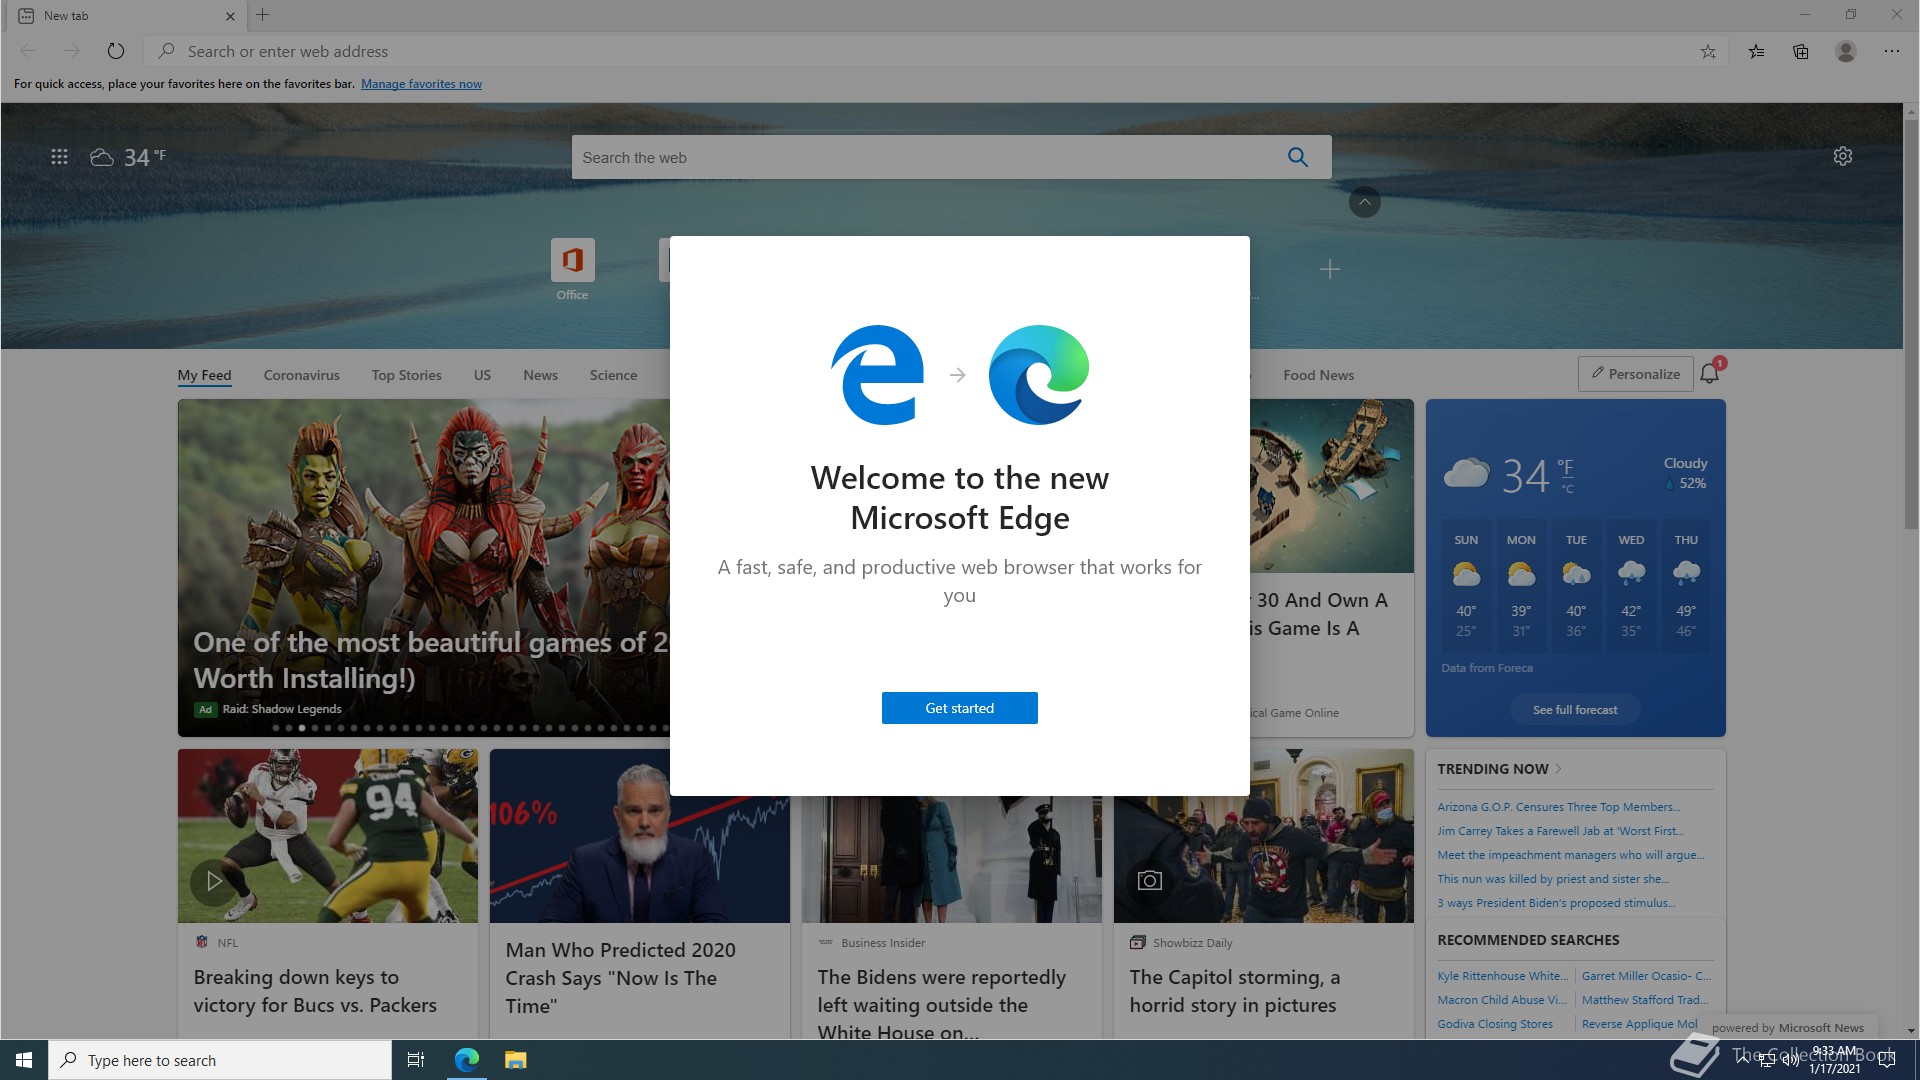Search Garret Miller Ocasio recommended search
1920x1080 pixels.
pos(1646,976)
